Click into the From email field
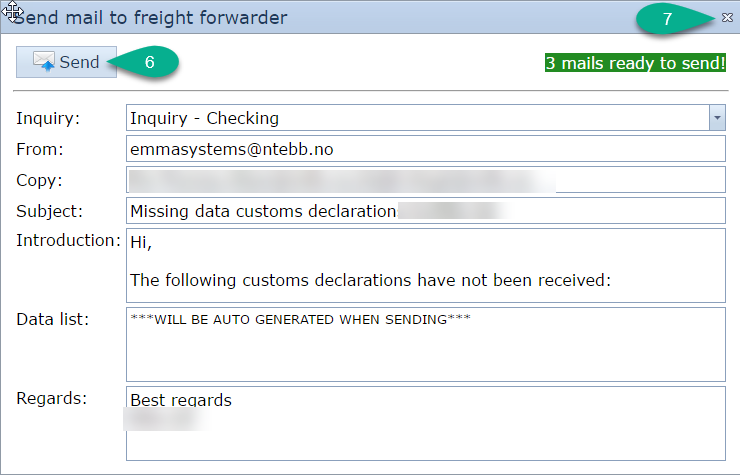Viewport: 740px width, 475px height. pos(425,149)
